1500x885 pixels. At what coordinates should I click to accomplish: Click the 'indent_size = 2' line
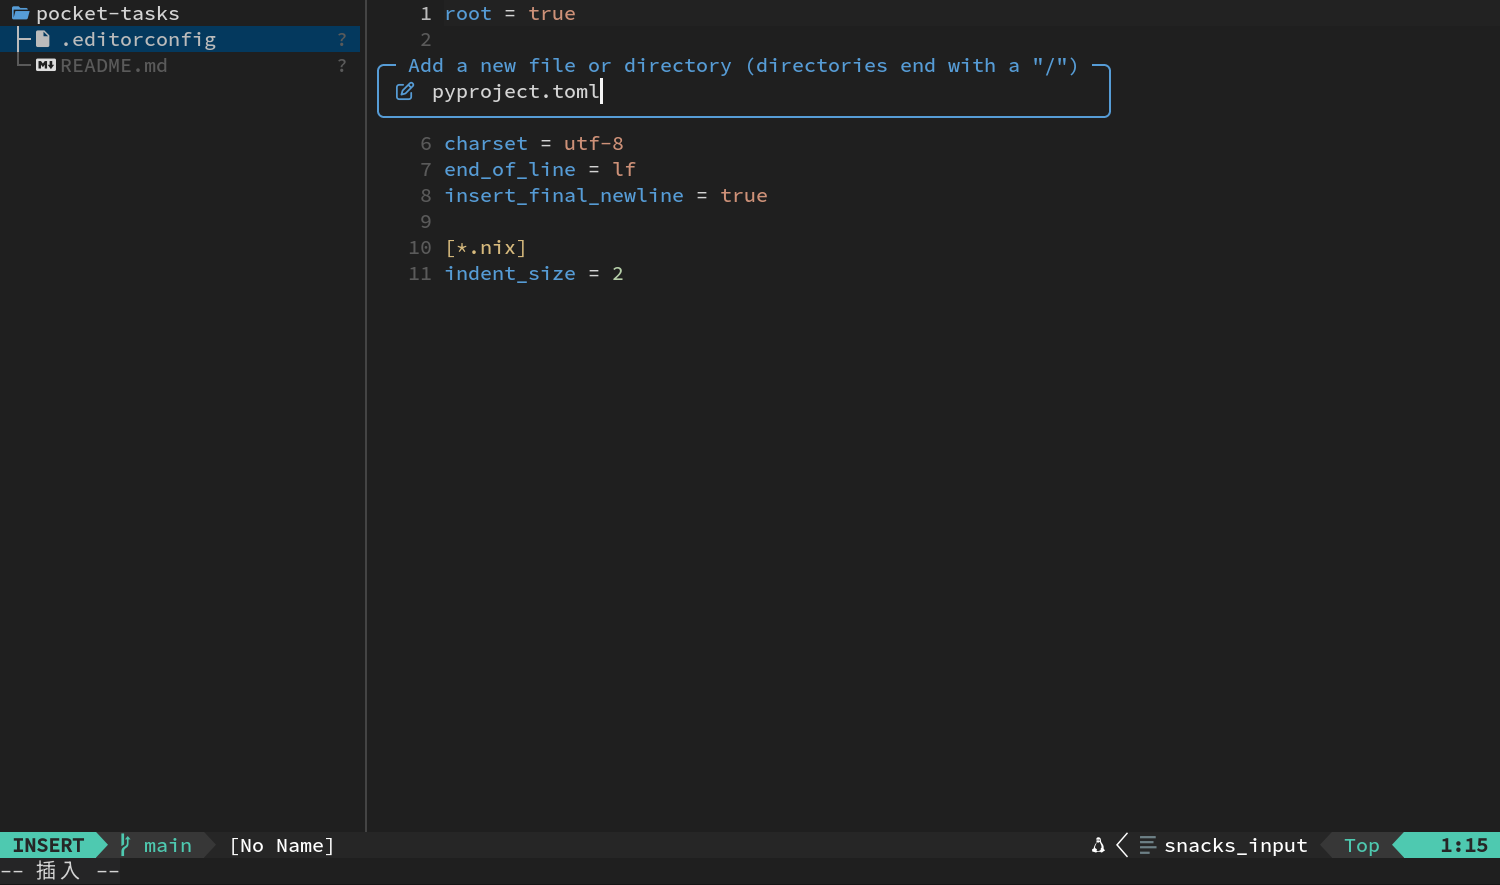pos(534,273)
